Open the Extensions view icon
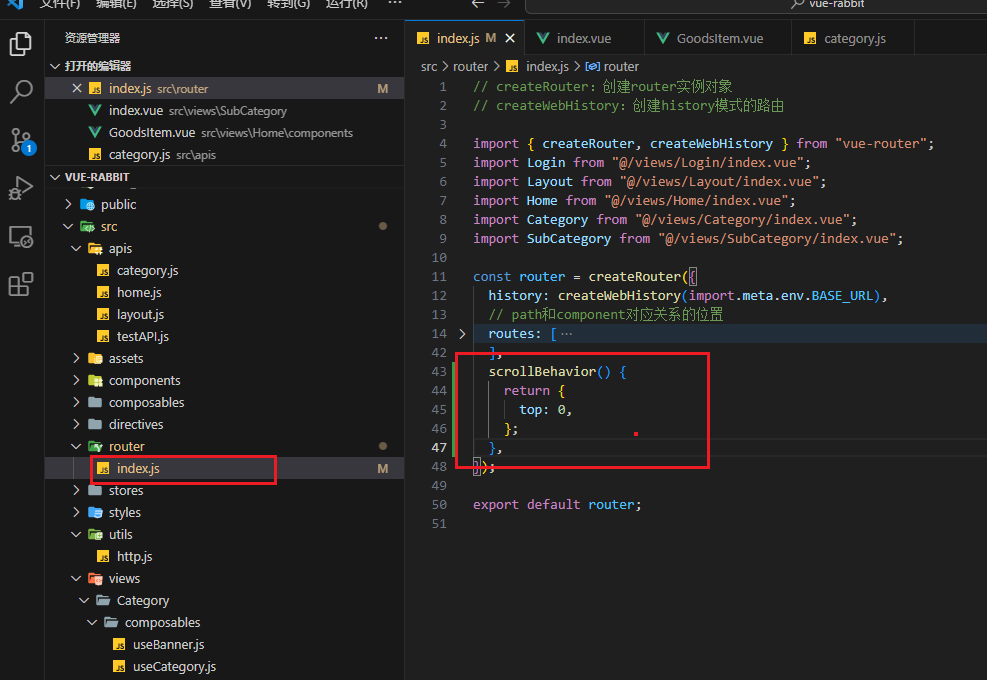The height and width of the screenshot is (680, 987). pyautogui.click(x=20, y=285)
